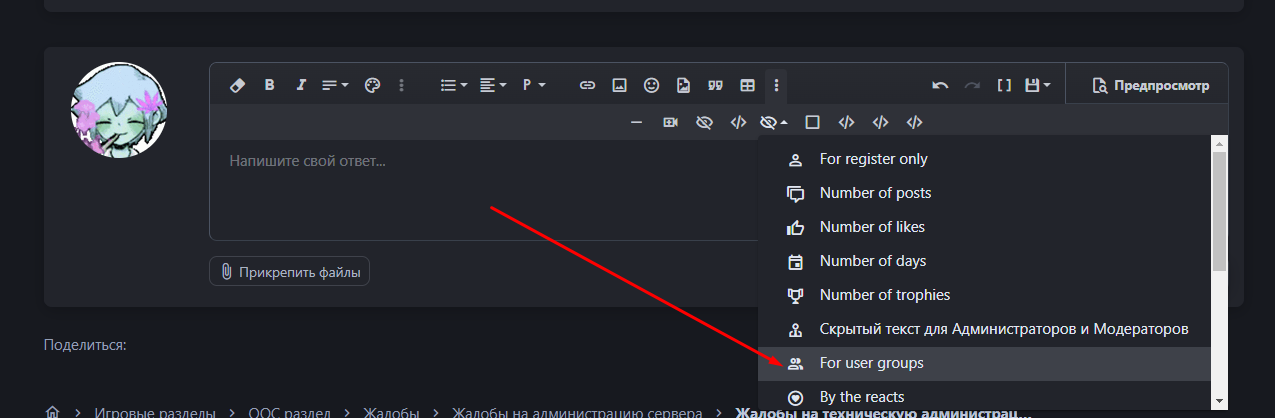
Task: Click the eraser remove formatting icon
Action: [237, 85]
